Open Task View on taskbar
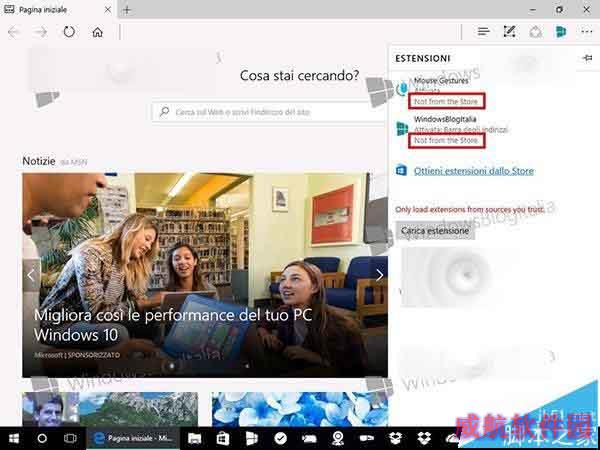The image size is (600, 450). [70, 439]
